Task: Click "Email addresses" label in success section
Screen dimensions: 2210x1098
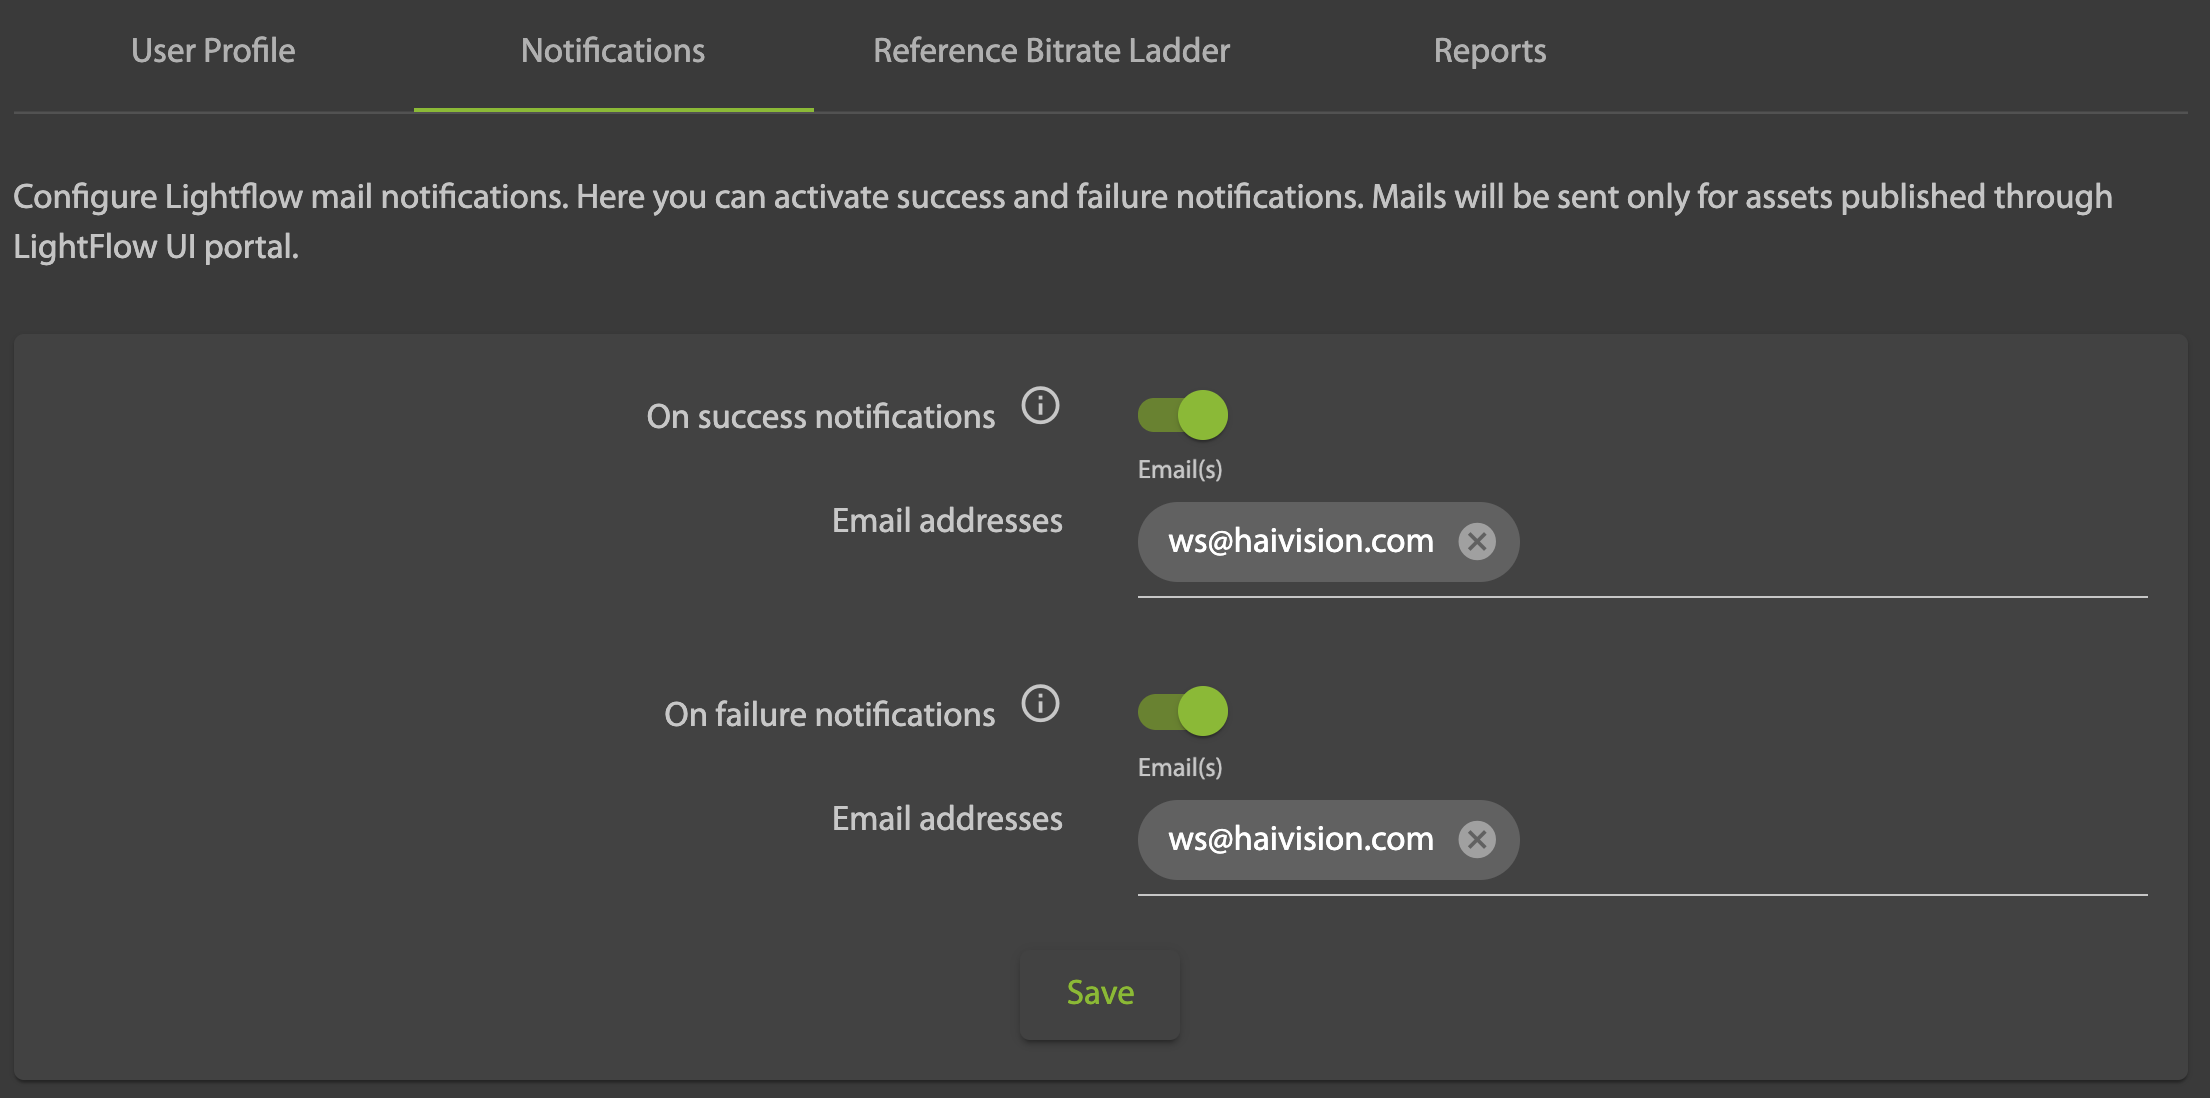Action: click(x=947, y=521)
